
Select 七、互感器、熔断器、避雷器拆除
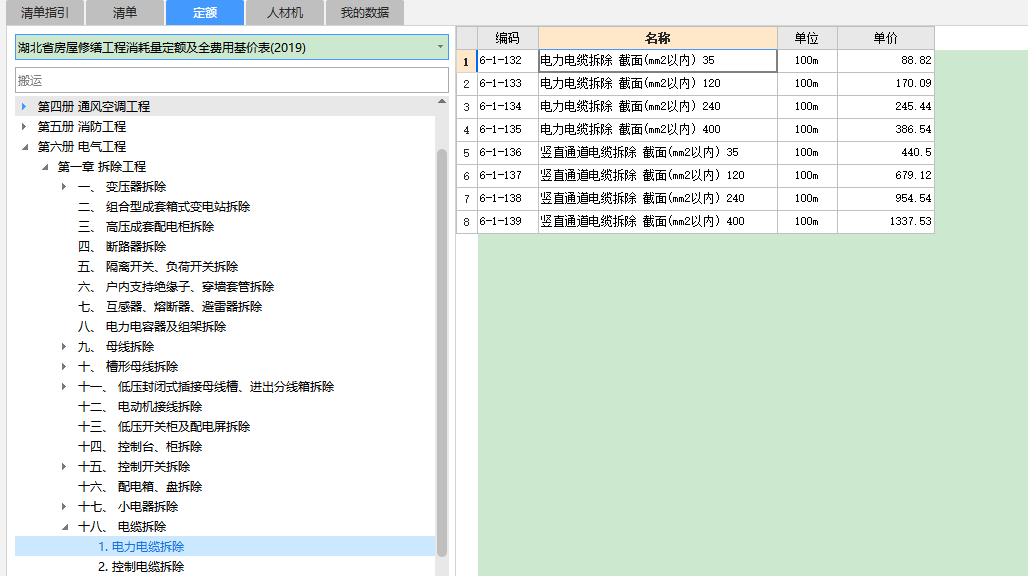(170, 307)
